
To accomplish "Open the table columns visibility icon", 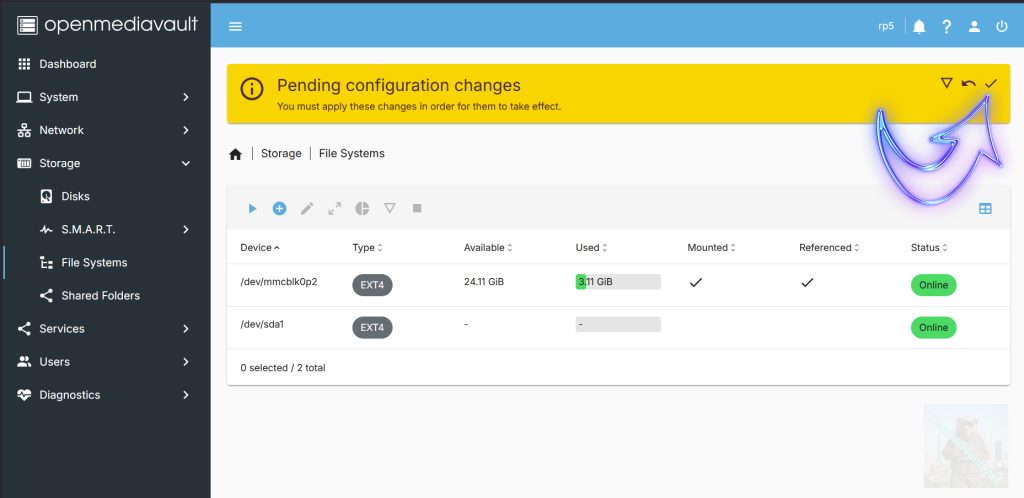I will [x=985, y=208].
